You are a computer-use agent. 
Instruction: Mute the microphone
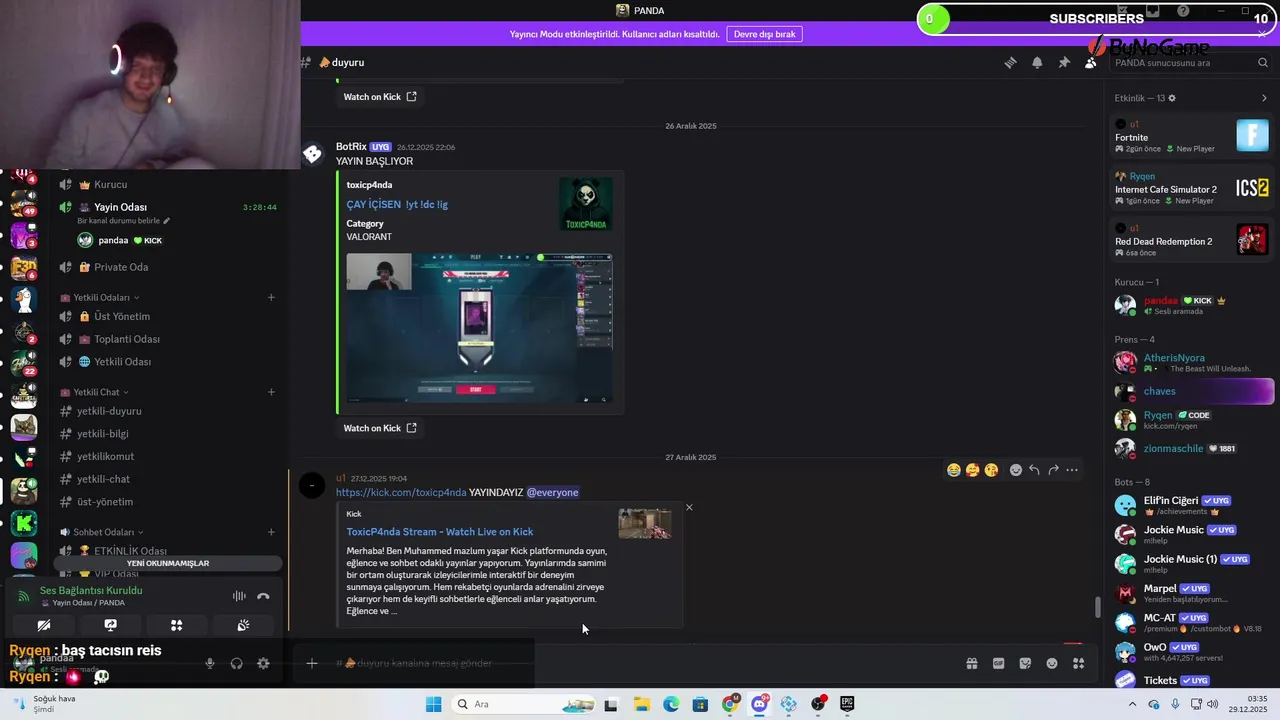210,663
